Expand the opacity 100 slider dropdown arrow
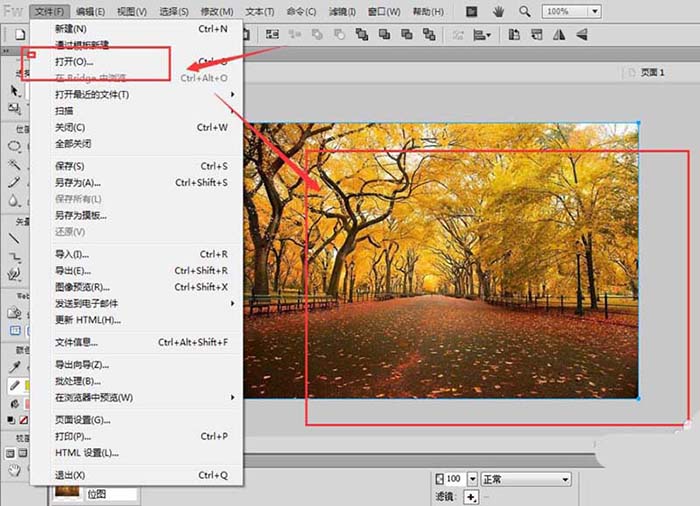The width and height of the screenshot is (700, 506). [x=472, y=479]
